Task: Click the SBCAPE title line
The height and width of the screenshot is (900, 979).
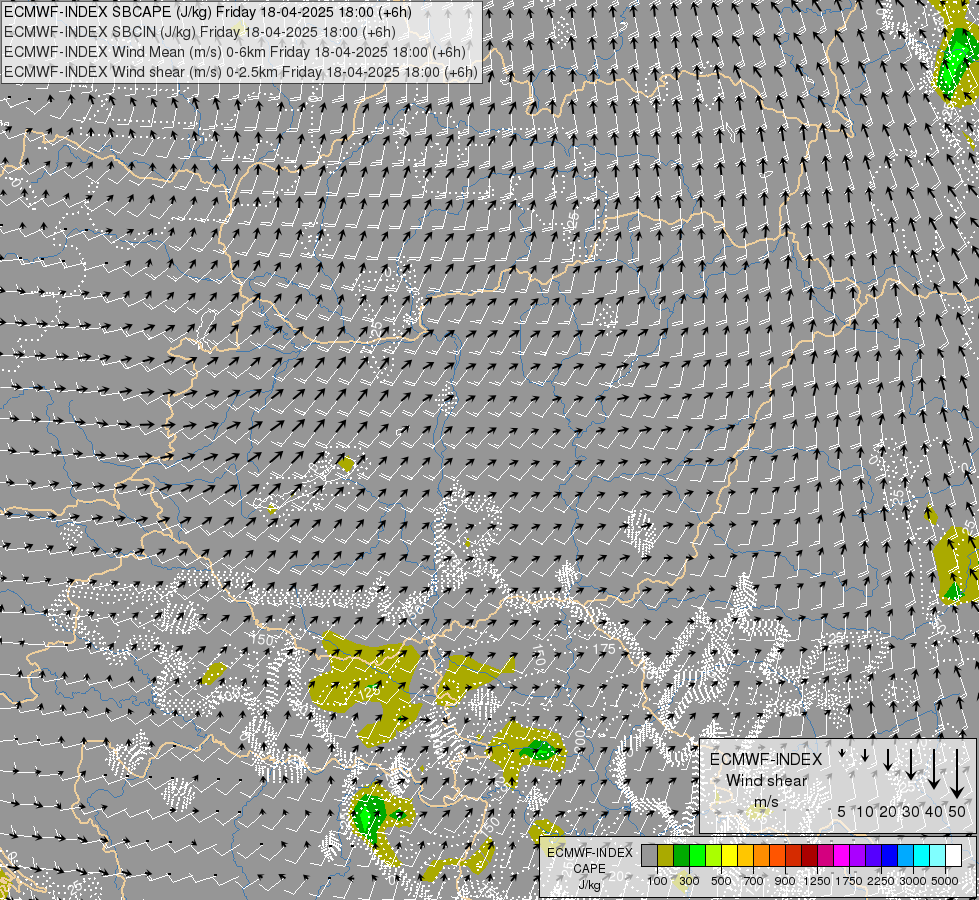Action: [x=207, y=12]
